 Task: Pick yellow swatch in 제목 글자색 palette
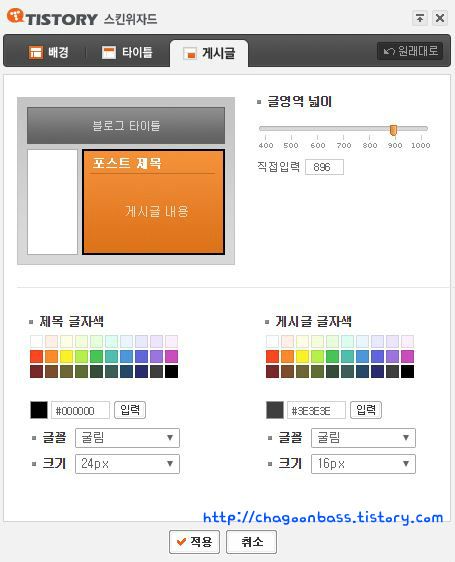tap(66, 357)
